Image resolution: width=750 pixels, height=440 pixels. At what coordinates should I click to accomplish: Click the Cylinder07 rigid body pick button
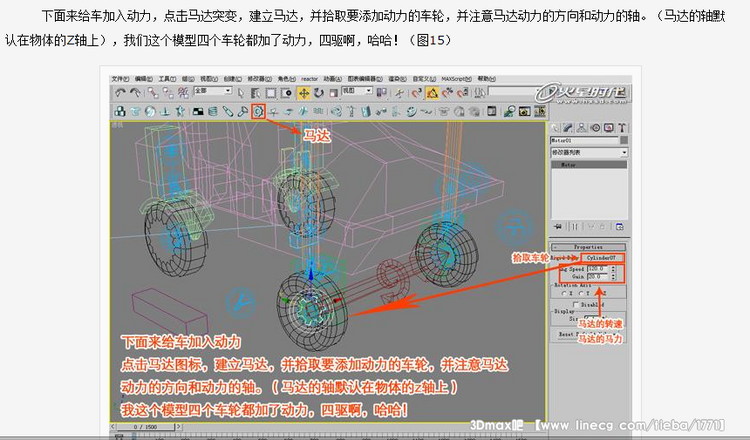tap(604, 256)
